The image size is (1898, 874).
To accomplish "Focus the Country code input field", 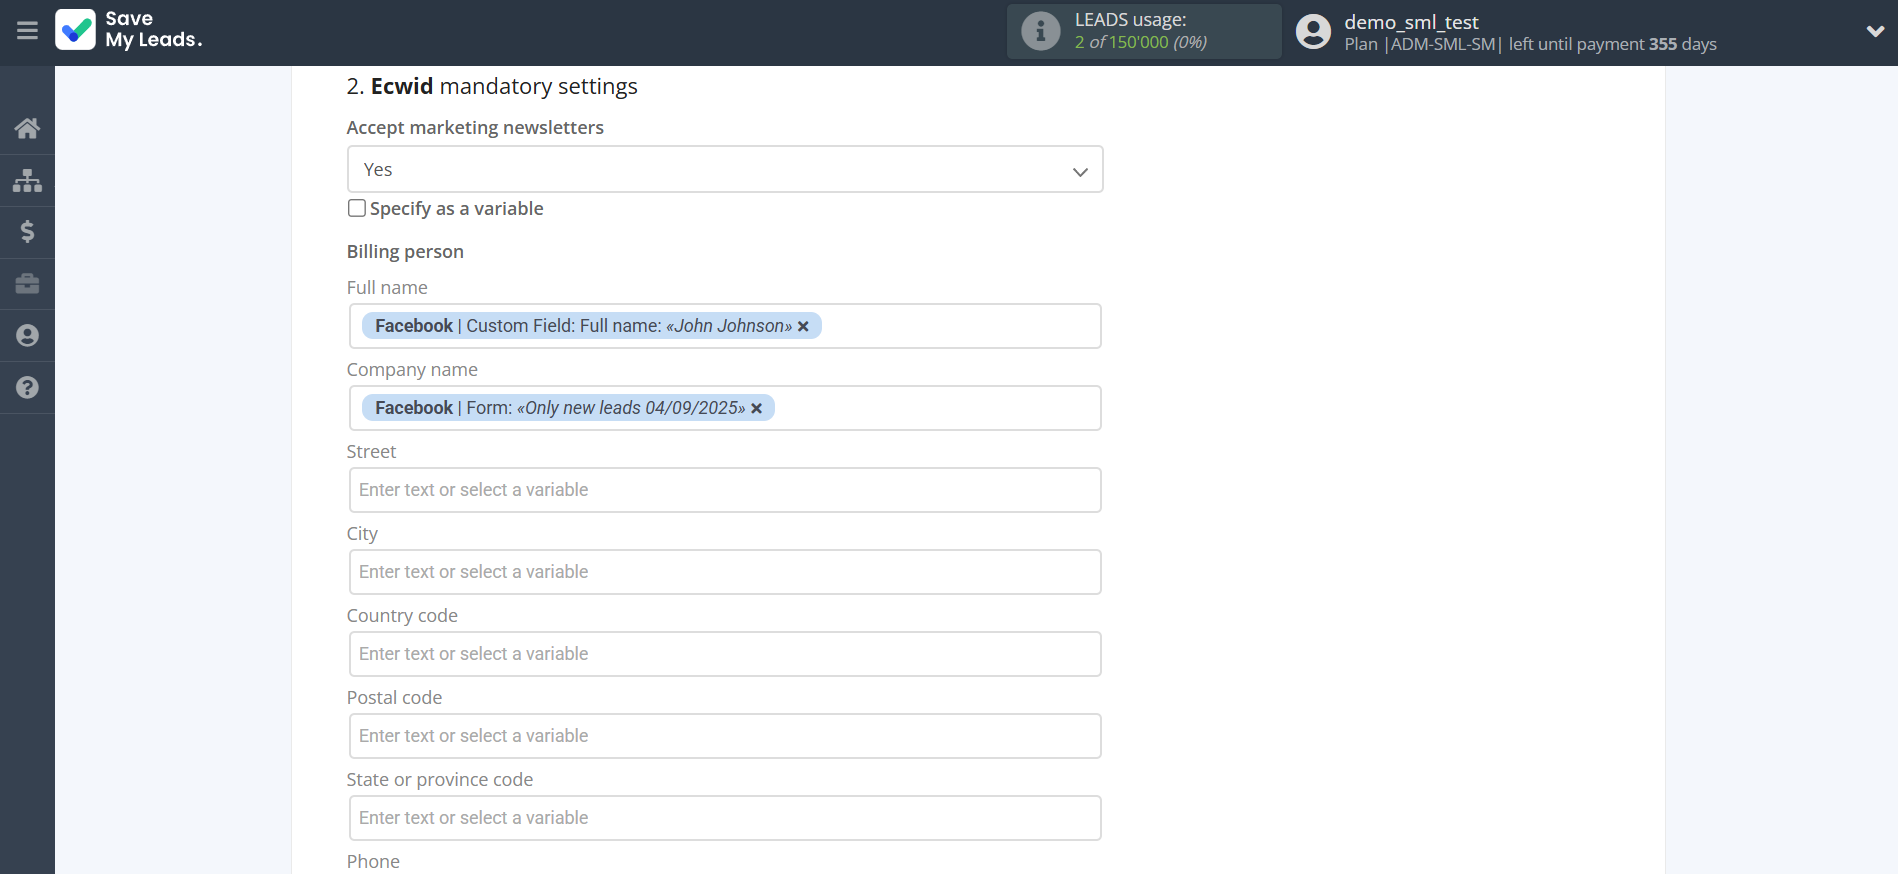I will click(x=724, y=654).
